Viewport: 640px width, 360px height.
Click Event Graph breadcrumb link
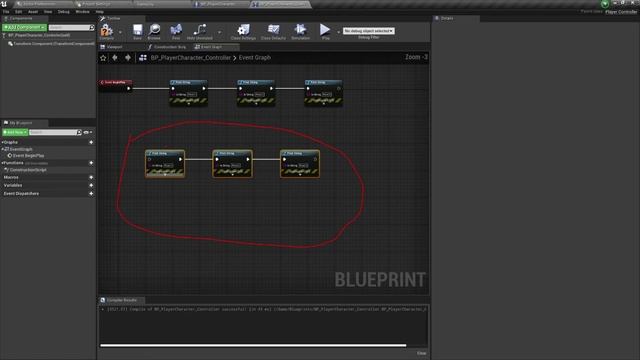(255, 58)
